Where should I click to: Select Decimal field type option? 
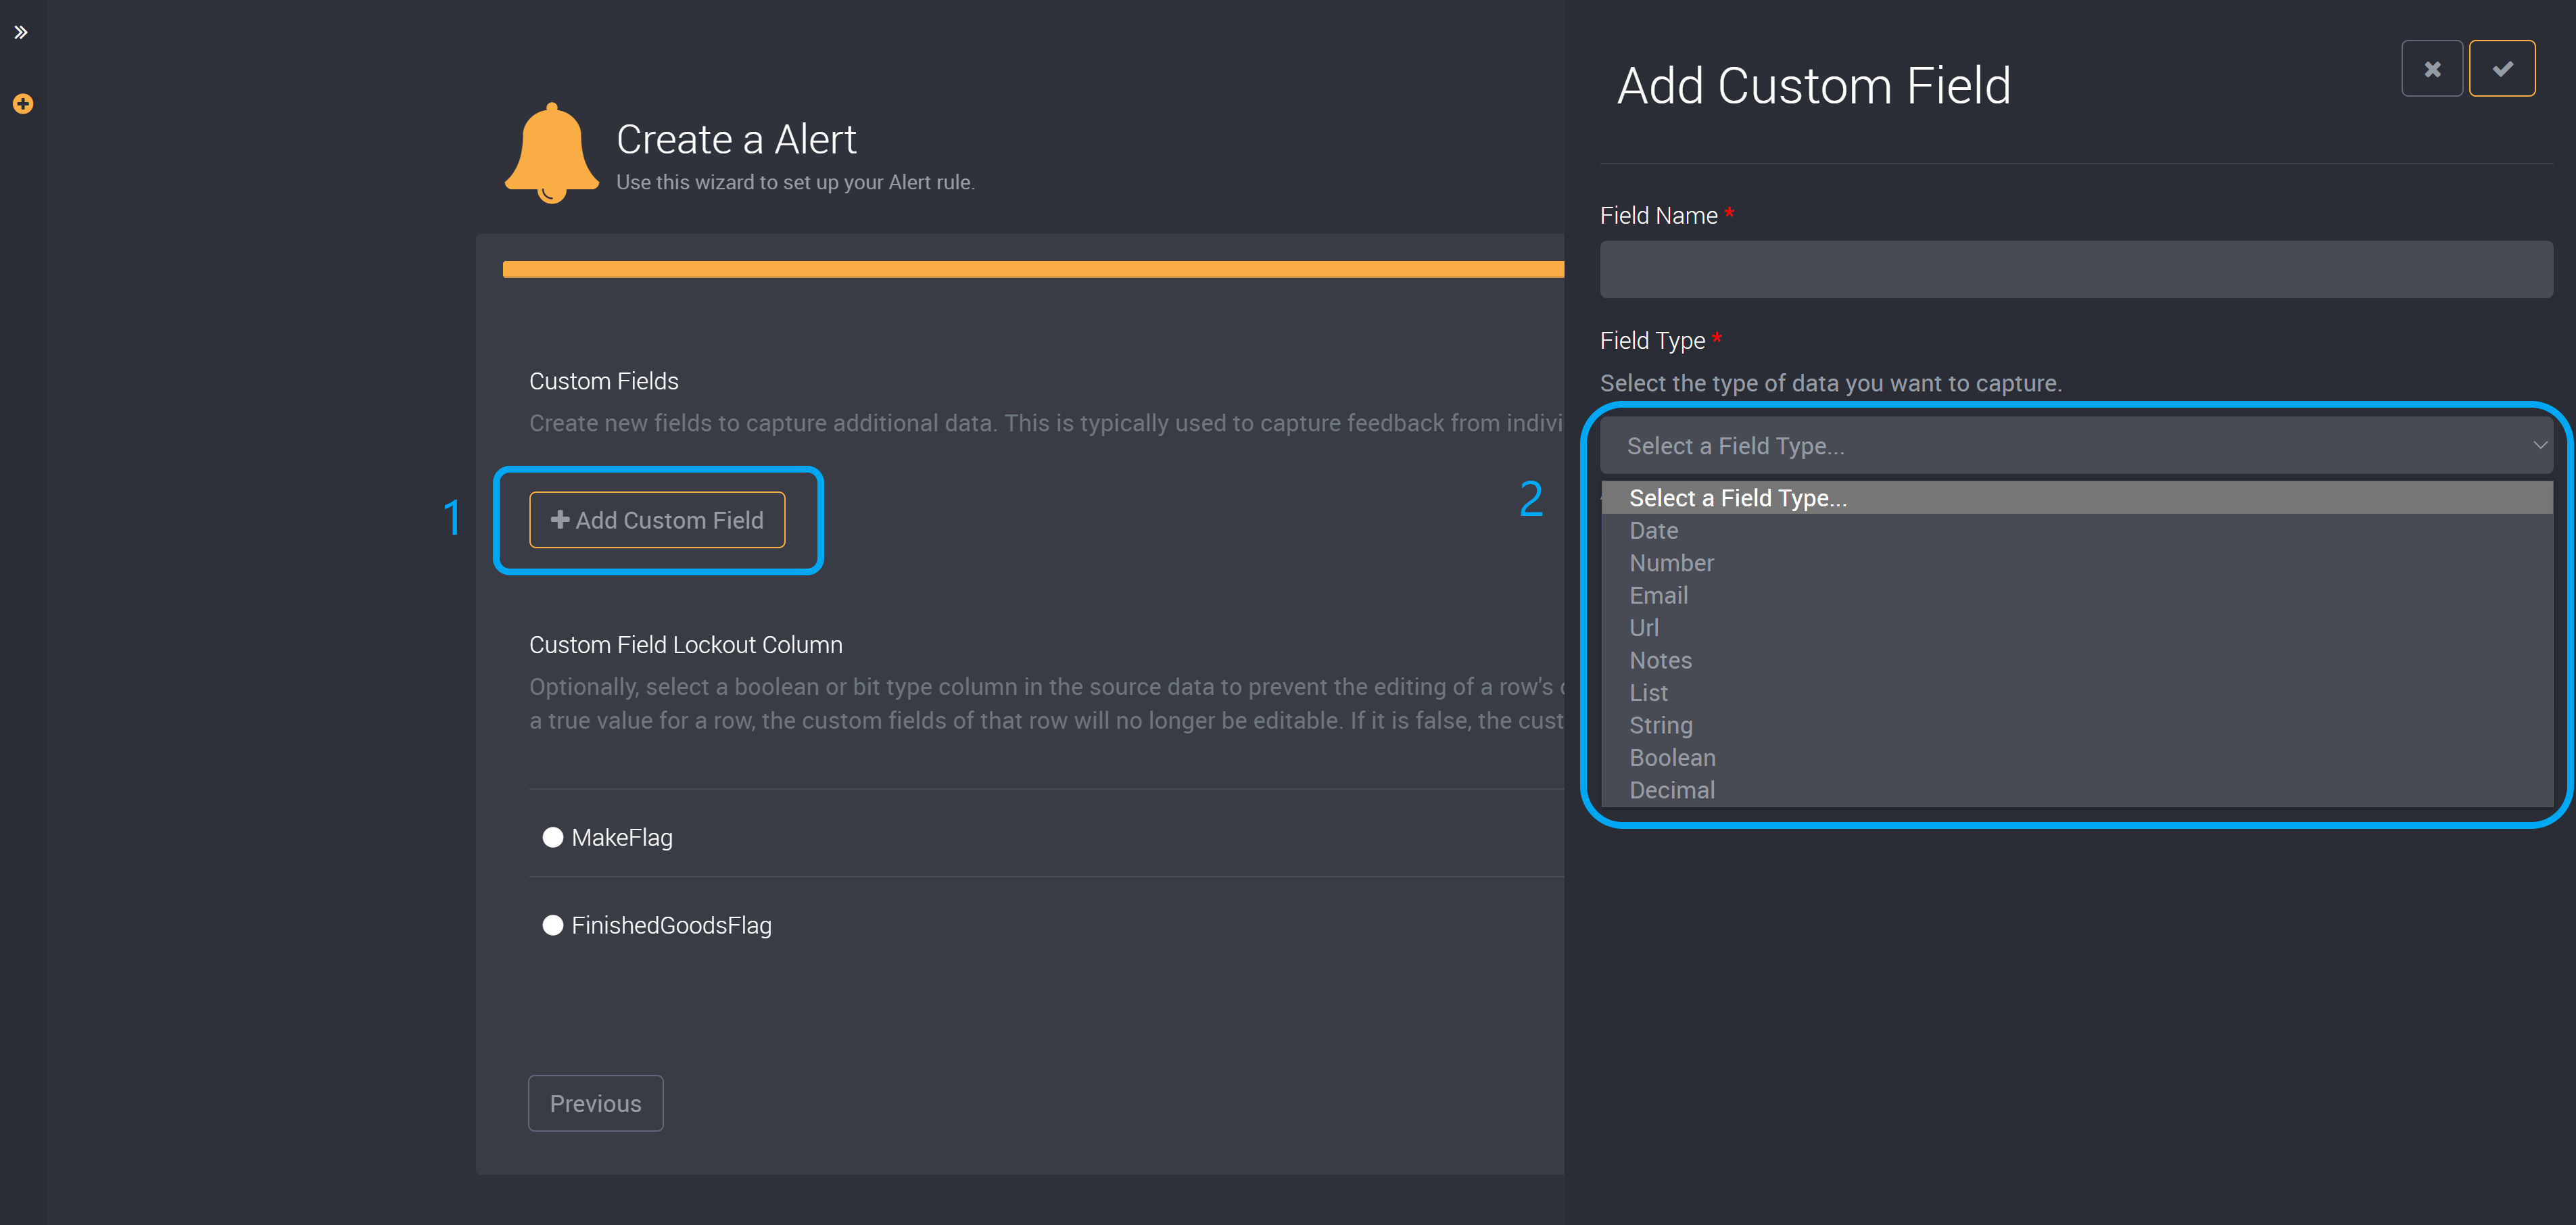click(x=2076, y=790)
